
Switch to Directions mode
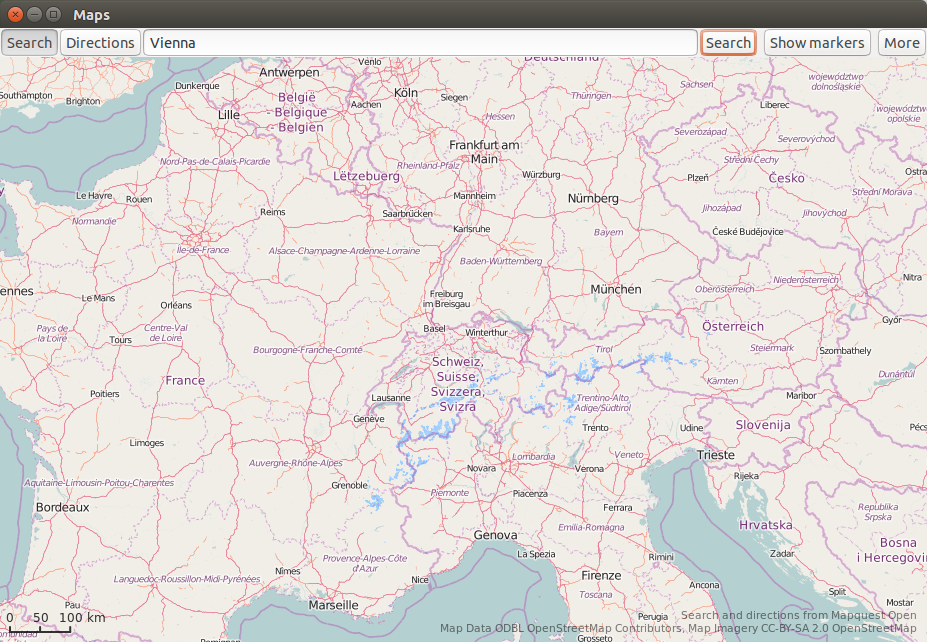pyautogui.click(x=100, y=43)
